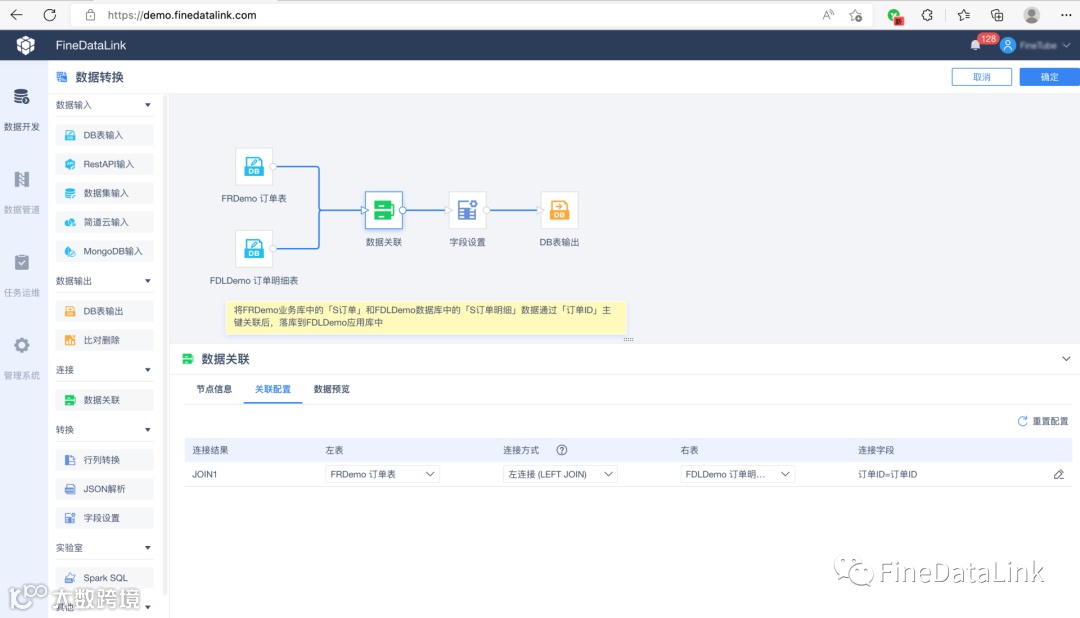Switch to the 关联配置 tab
Image resolution: width=1080 pixels, height=618 pixels.
click(x=273, y=389)
